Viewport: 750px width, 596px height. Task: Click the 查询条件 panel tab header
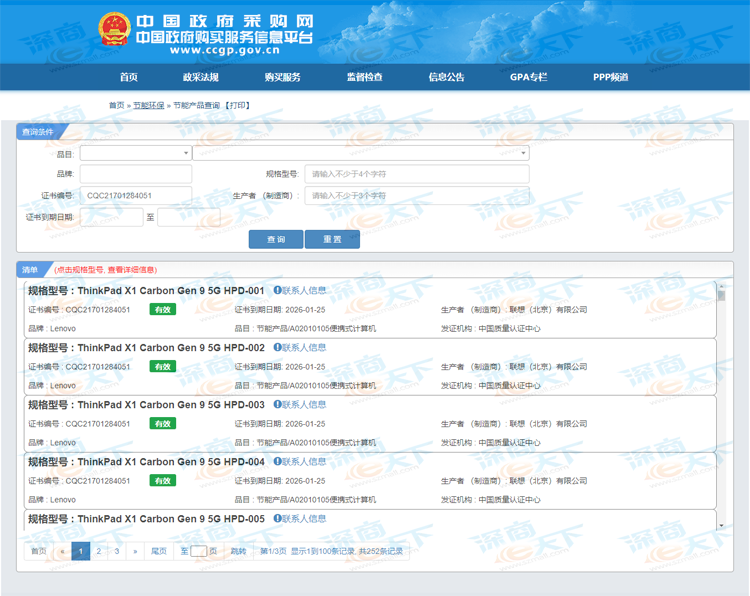click(38, 132)
